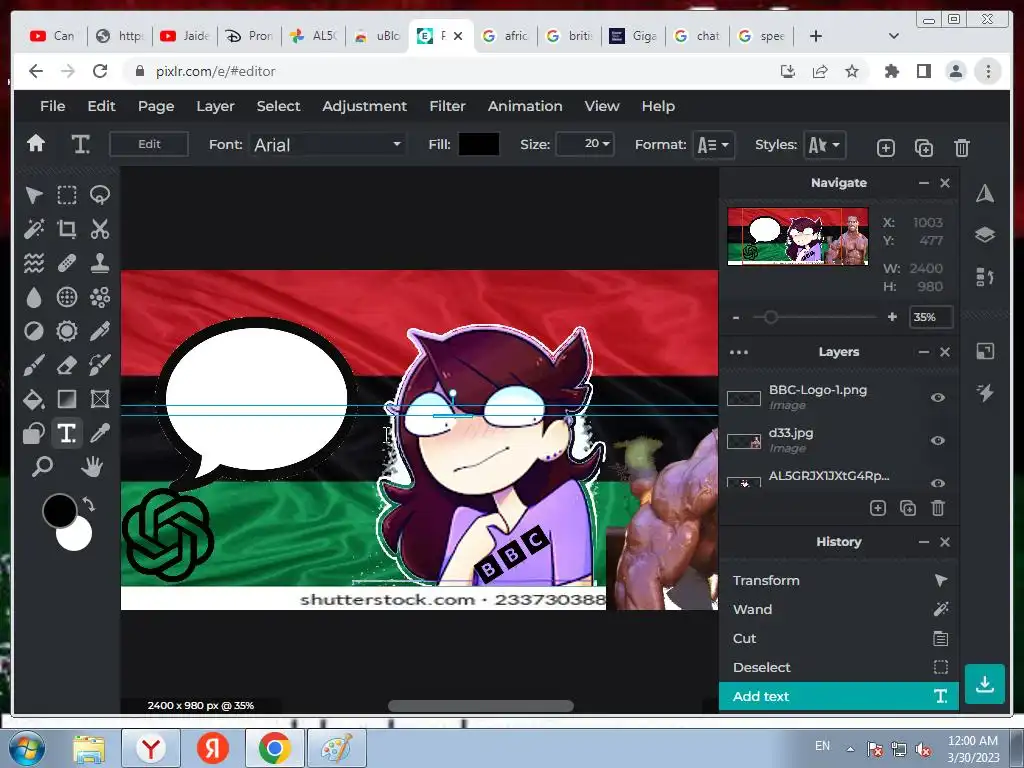Open the File menu
Image resolution: width=1024 pixels, height=768 pixels.
[52, 106]
